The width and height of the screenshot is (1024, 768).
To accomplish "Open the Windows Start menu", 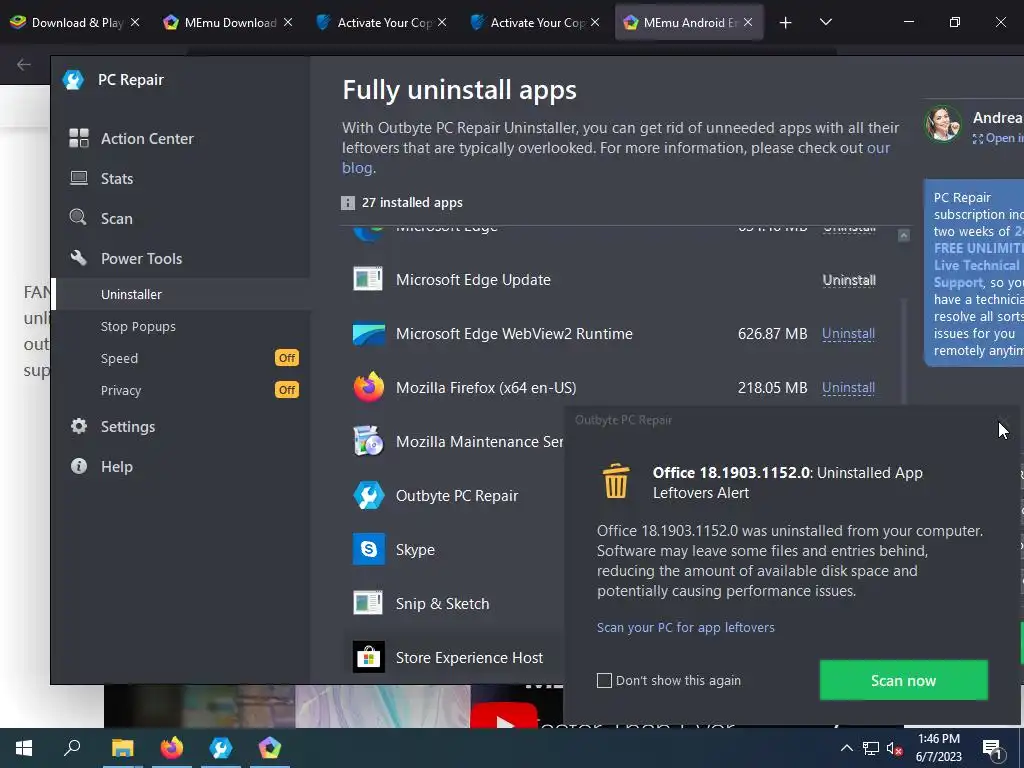I will pos(24,748).
